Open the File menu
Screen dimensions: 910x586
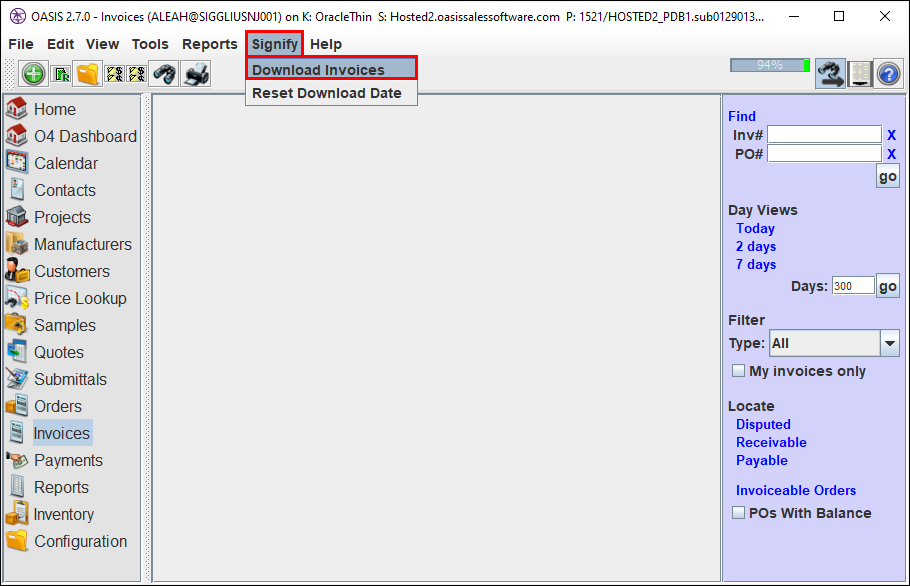tap(21, 44)
